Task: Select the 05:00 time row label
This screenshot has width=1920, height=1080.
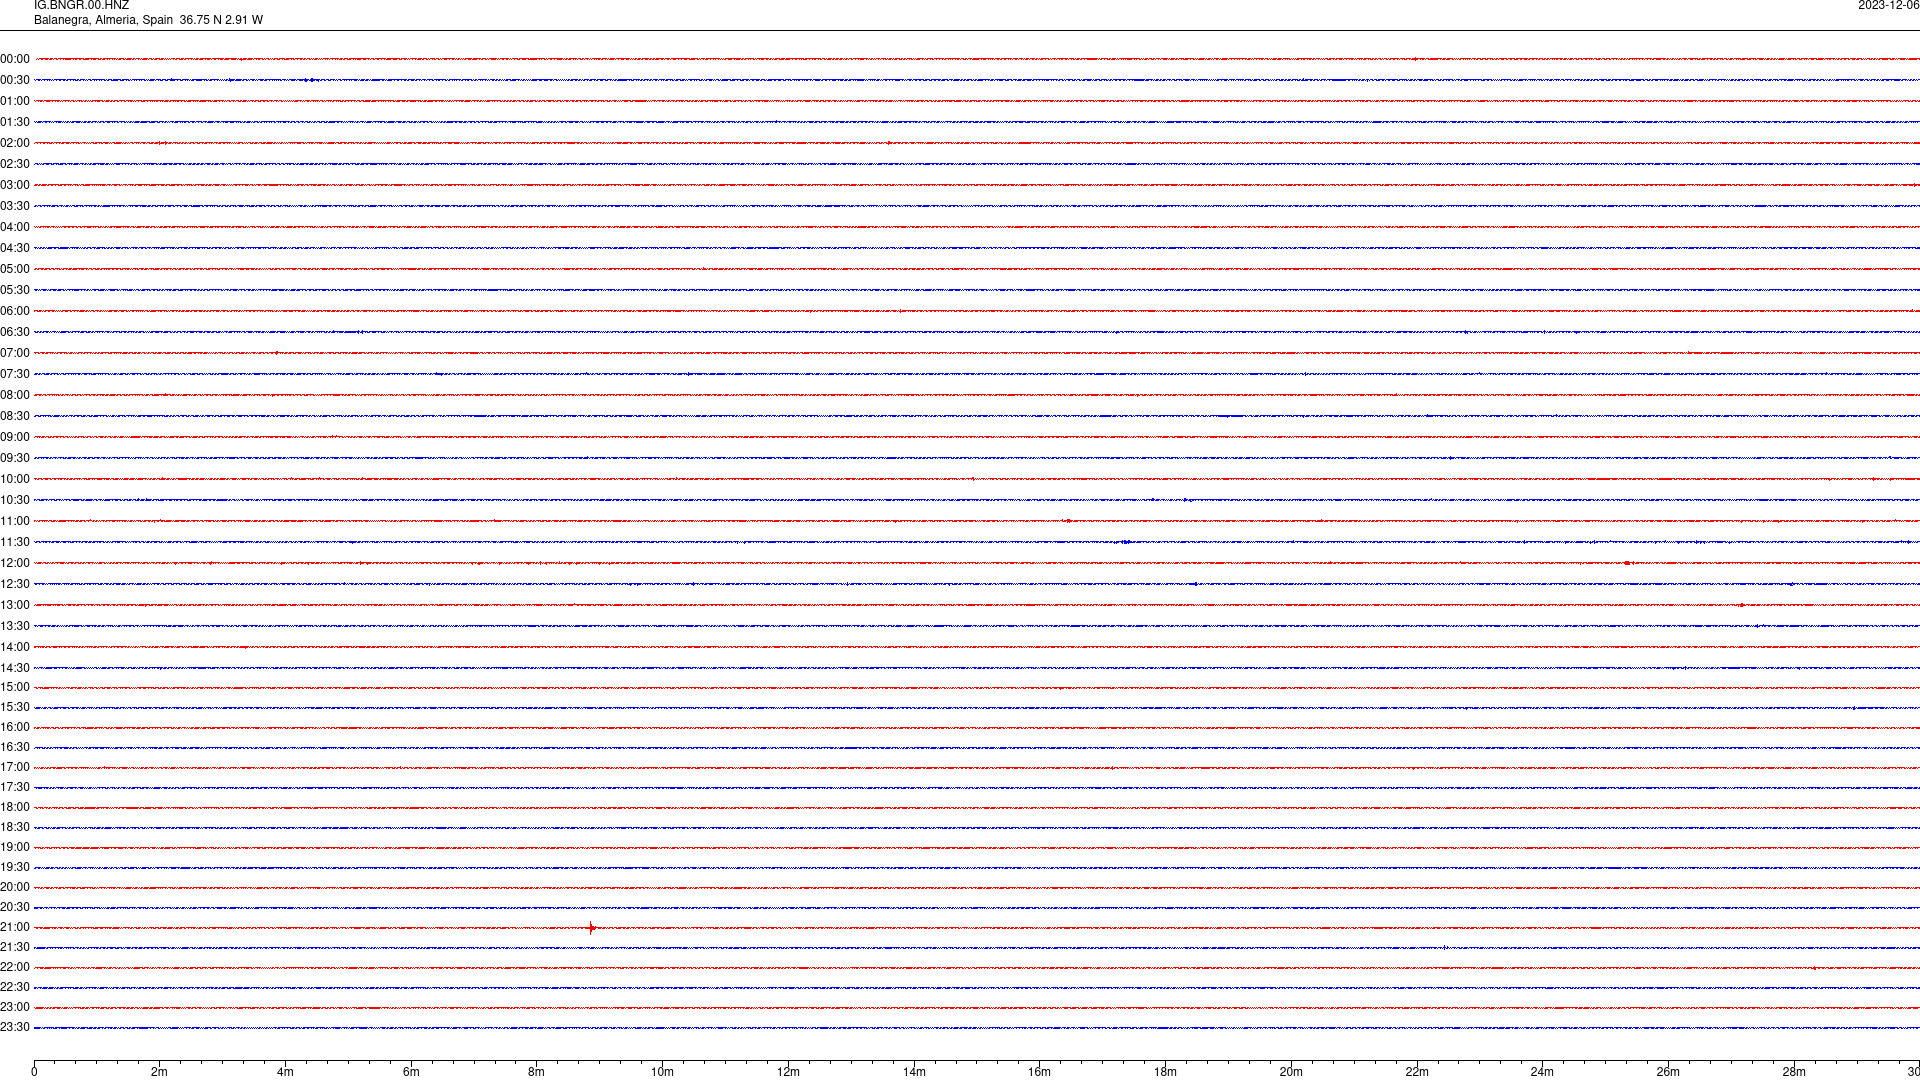Action: coord(15,269)
